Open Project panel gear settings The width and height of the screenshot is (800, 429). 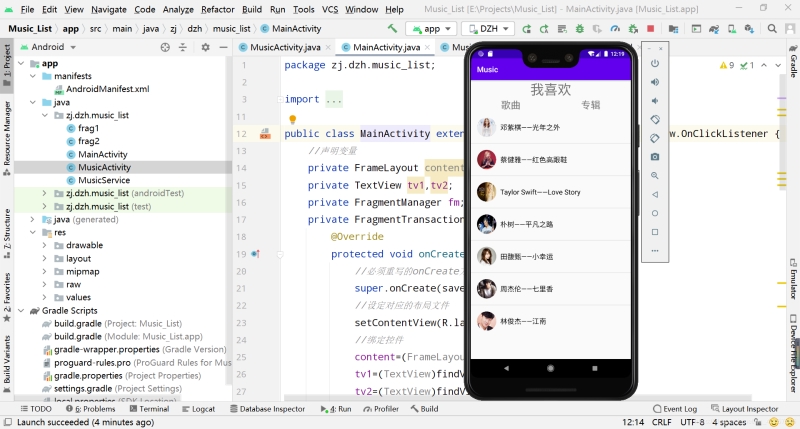[205, 47]
